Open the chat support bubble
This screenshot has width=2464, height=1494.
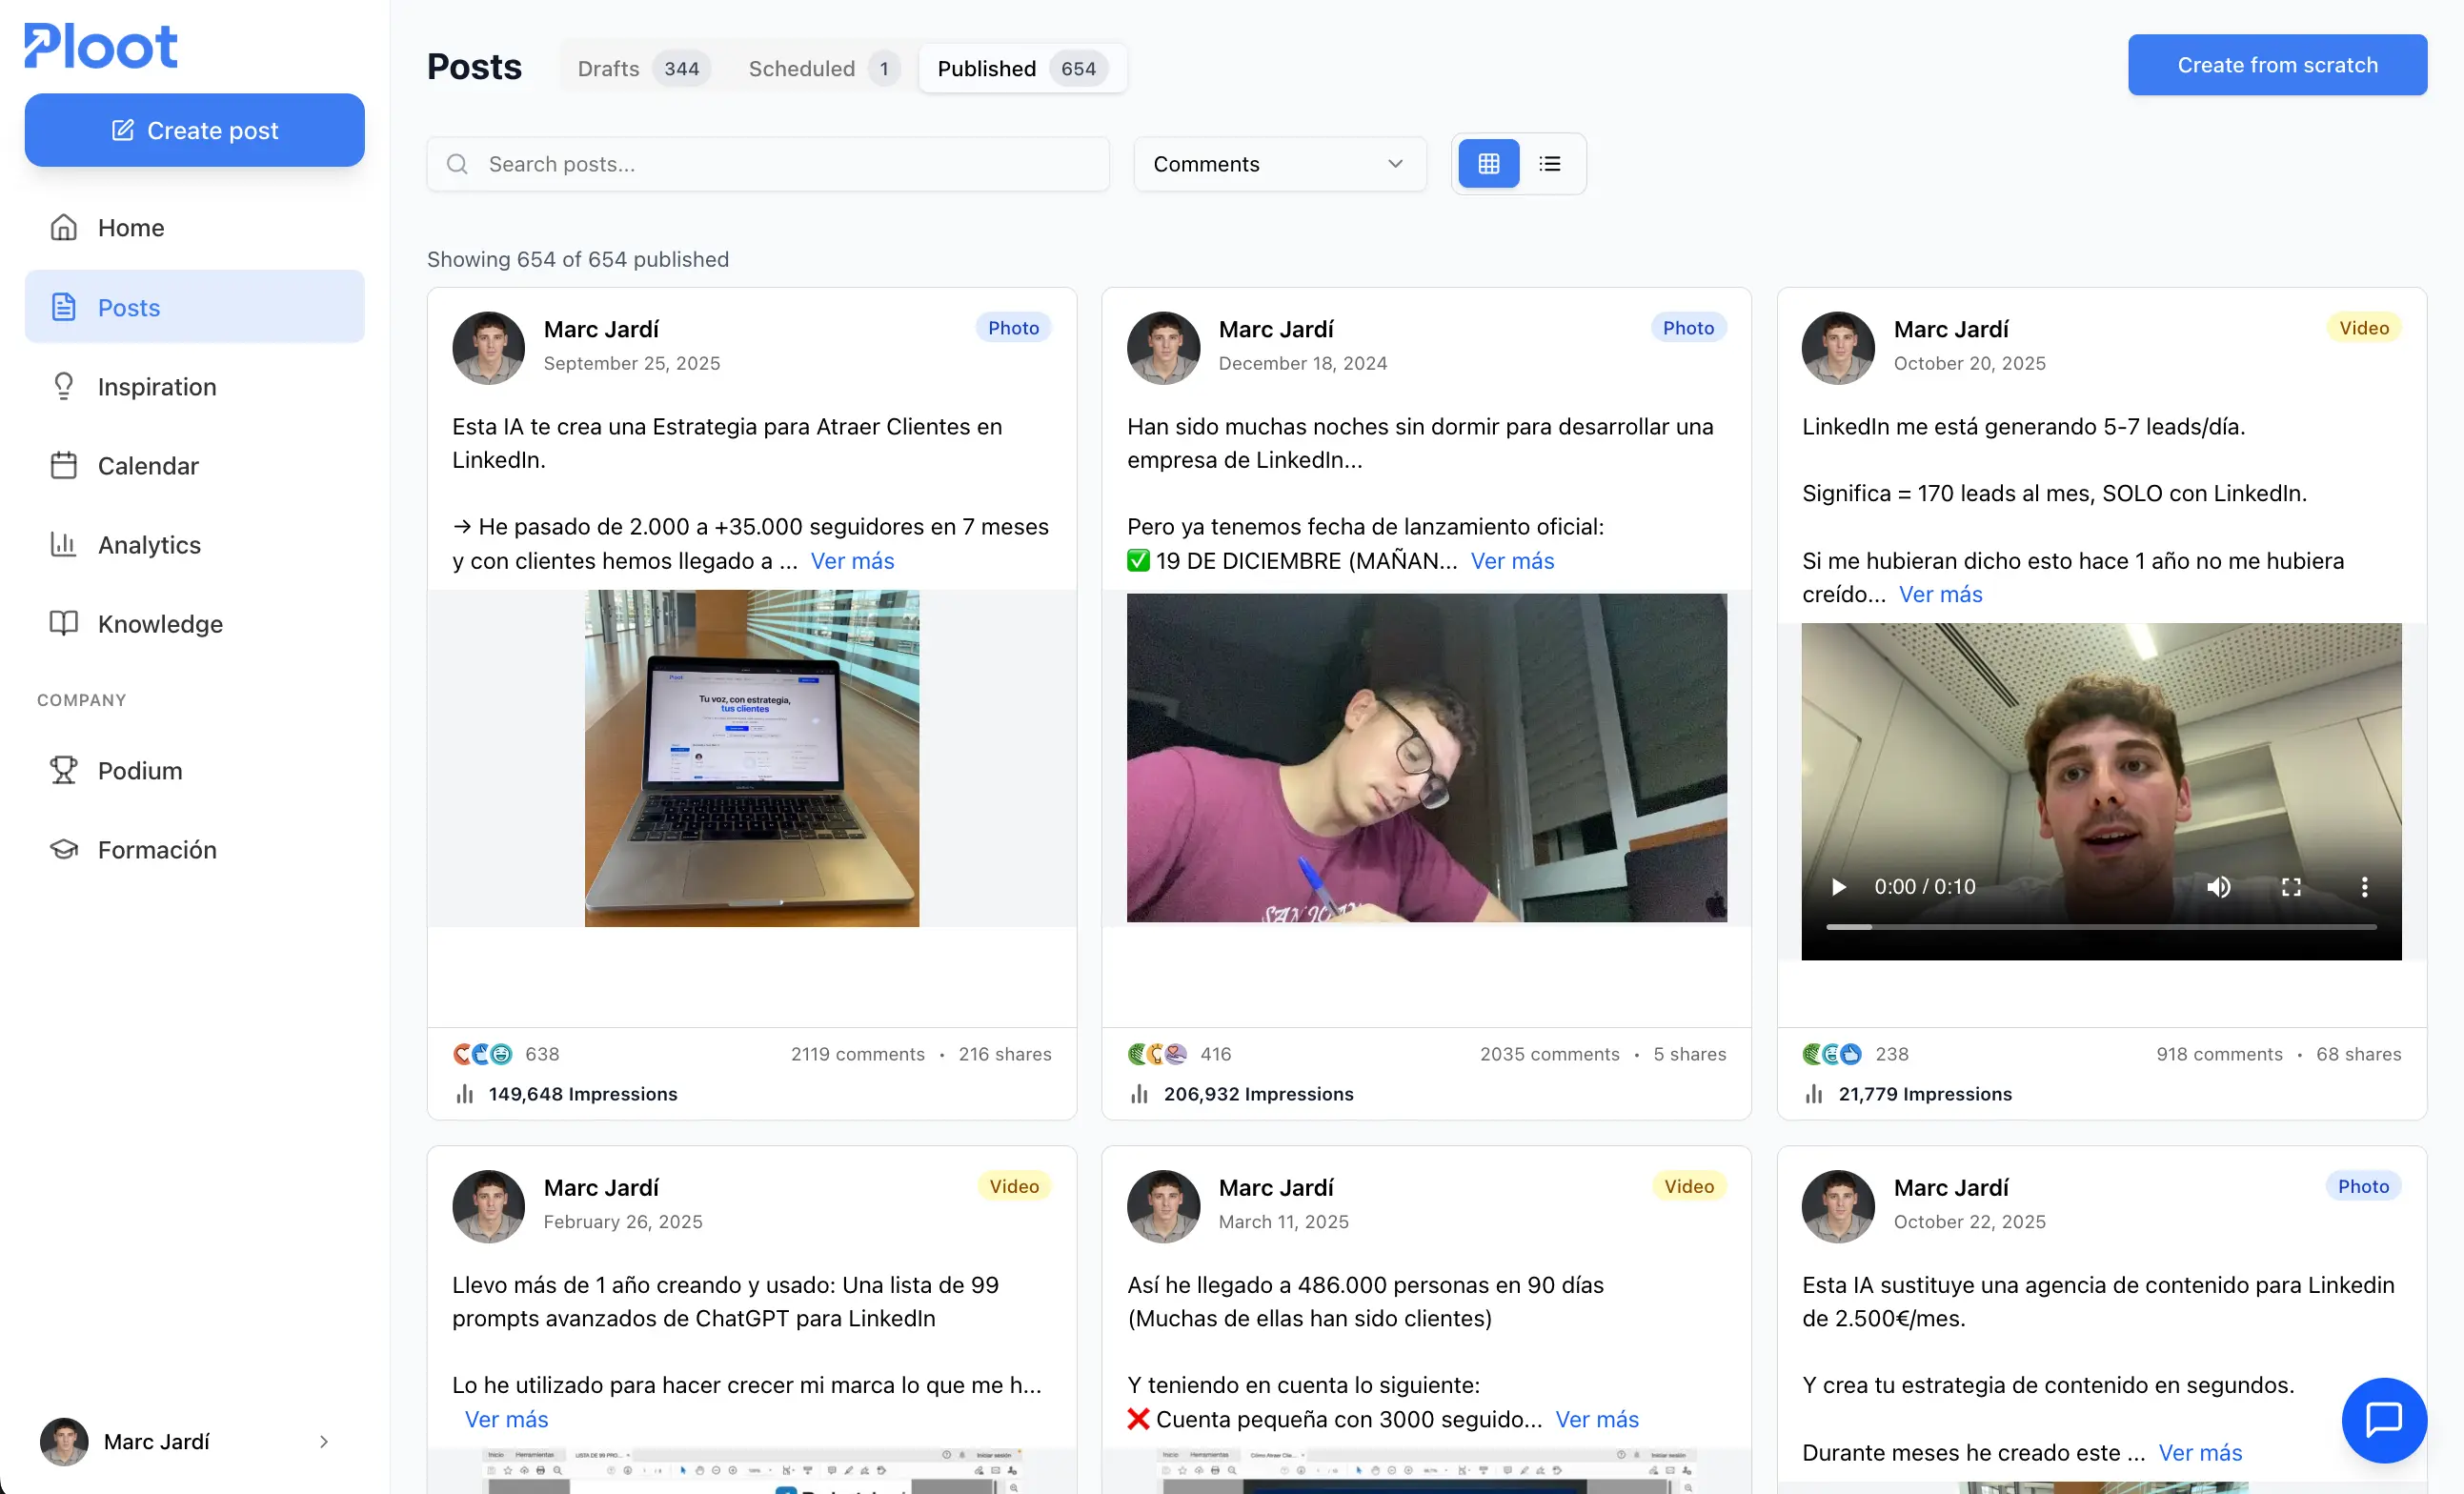(x=2384, y=1419)
